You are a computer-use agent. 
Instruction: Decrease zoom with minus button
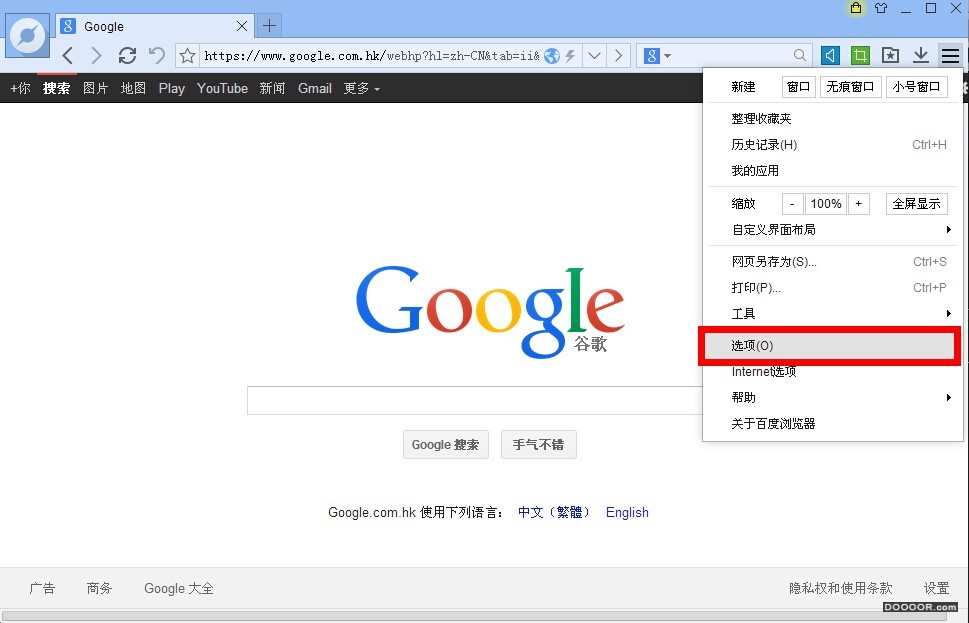click(x=792, y=204)
